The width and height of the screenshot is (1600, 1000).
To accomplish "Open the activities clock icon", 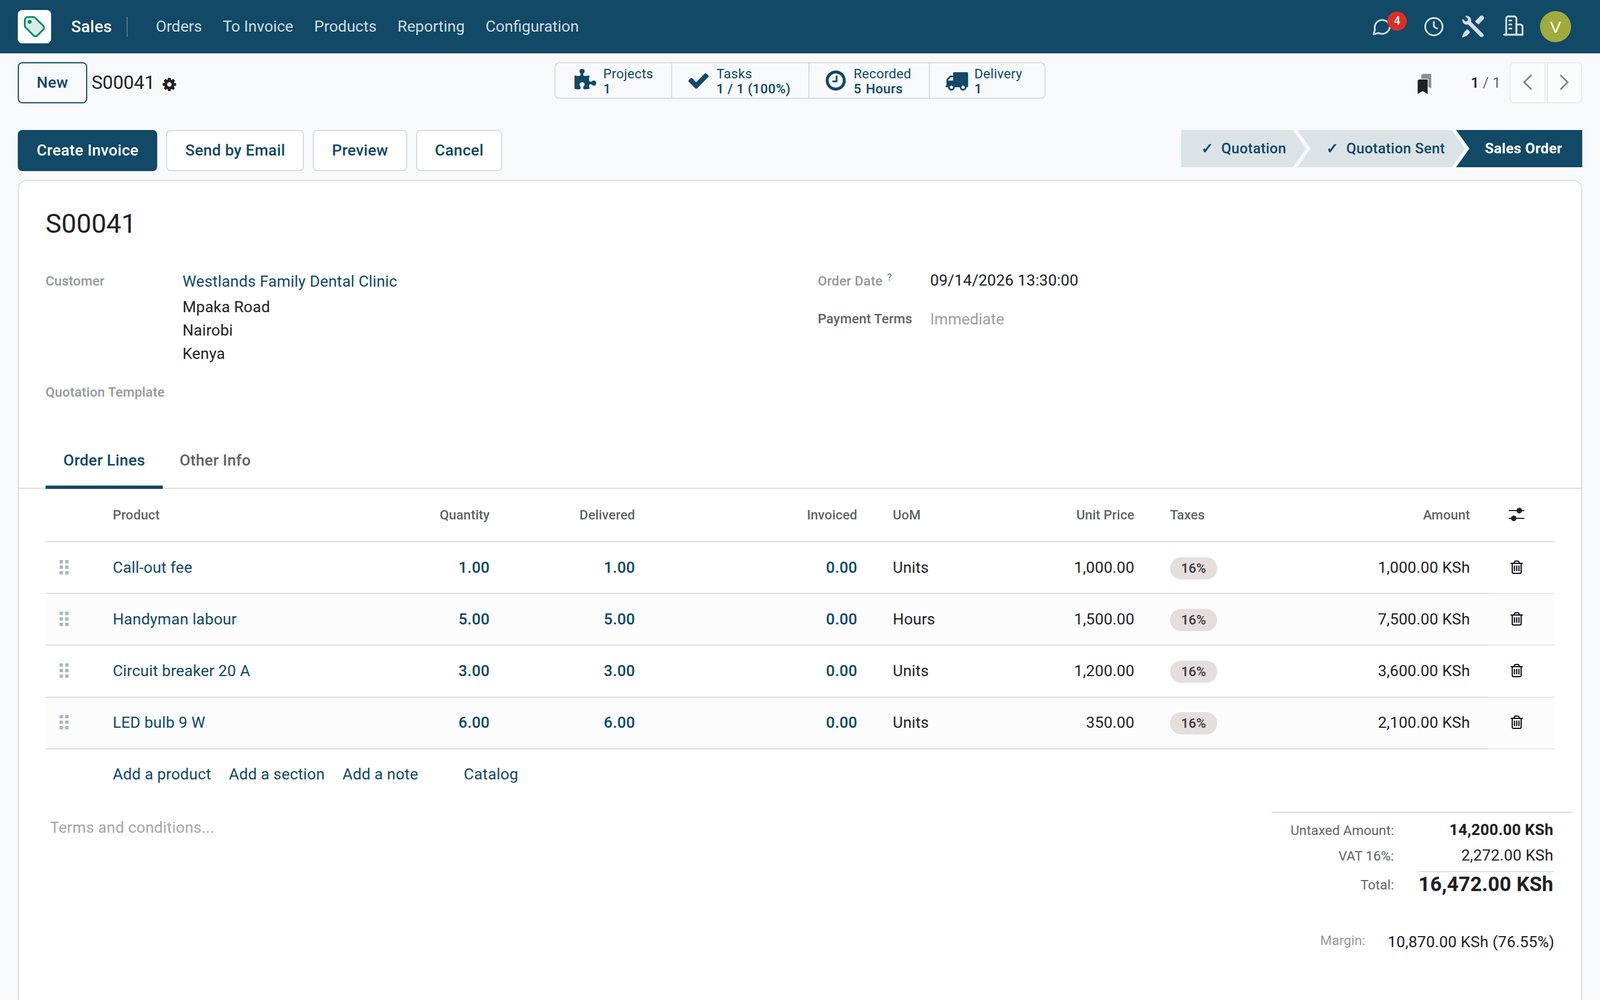I will [1433, 27].
